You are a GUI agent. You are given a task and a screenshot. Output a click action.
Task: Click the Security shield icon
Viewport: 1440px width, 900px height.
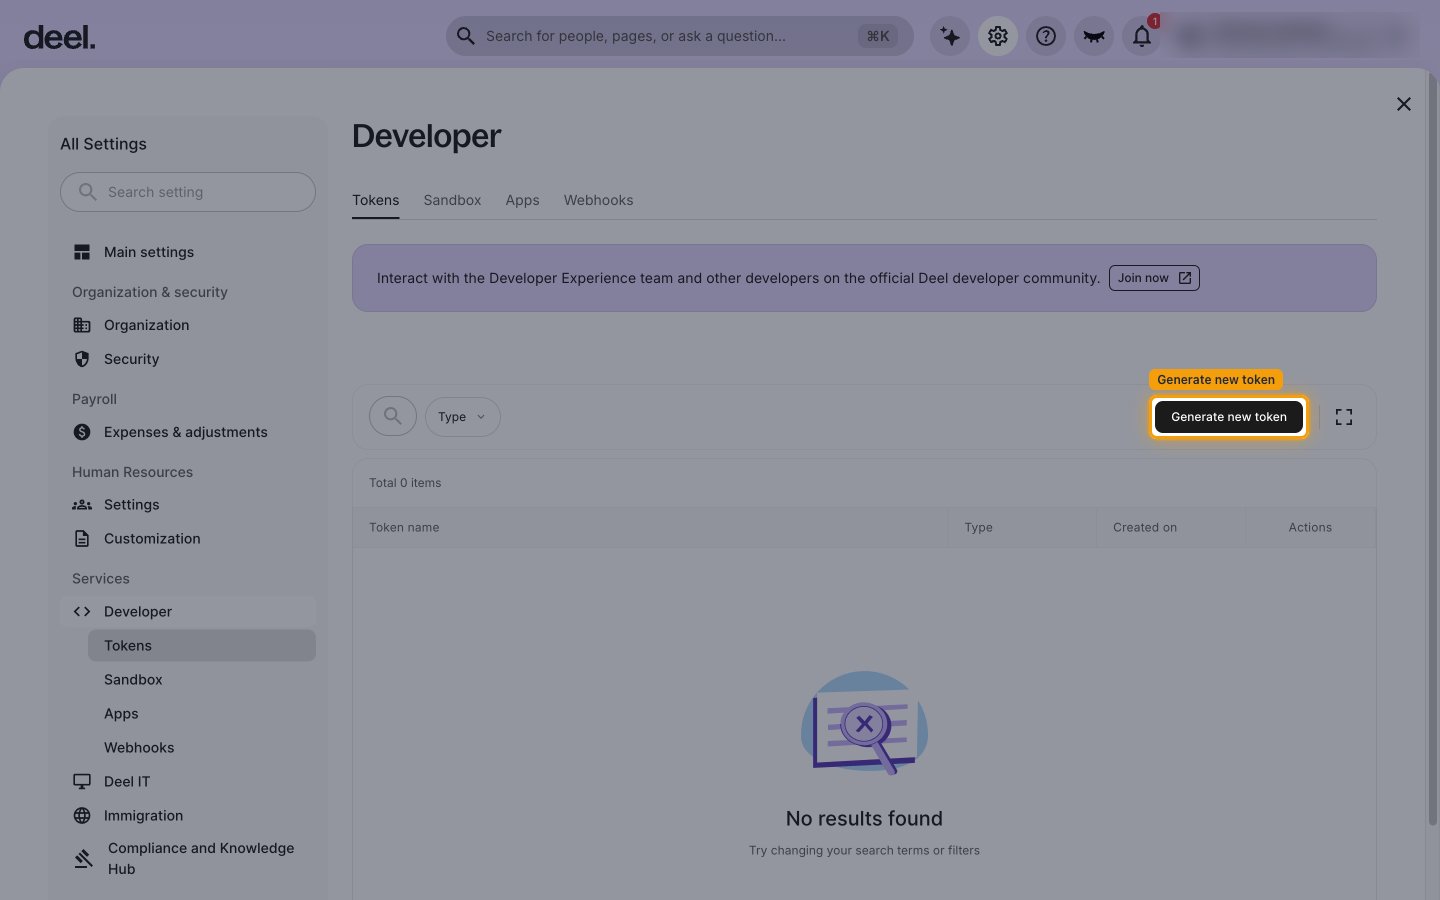pyautogui.click(x=82, y=359)
